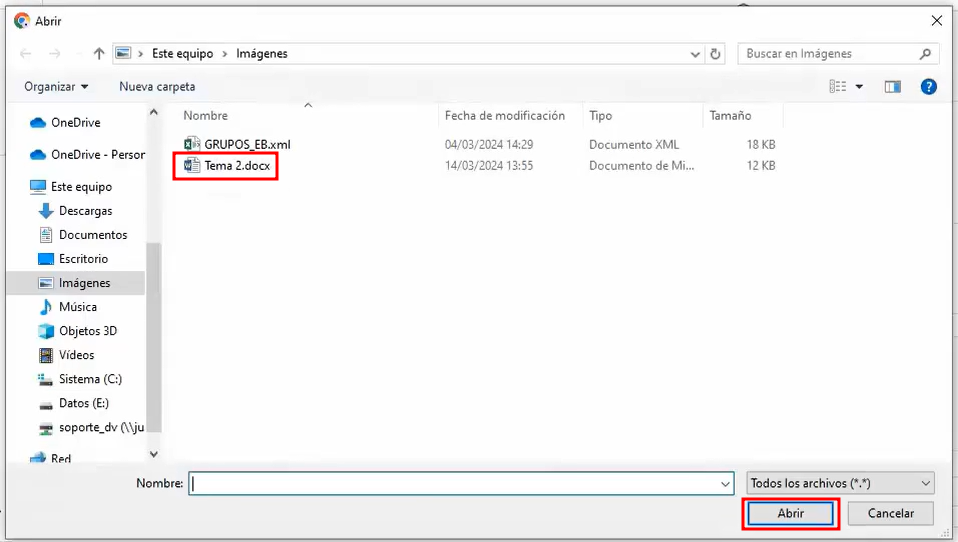
Task: Open Descargas folder in sidebar
Action: (x=85, y=211)
